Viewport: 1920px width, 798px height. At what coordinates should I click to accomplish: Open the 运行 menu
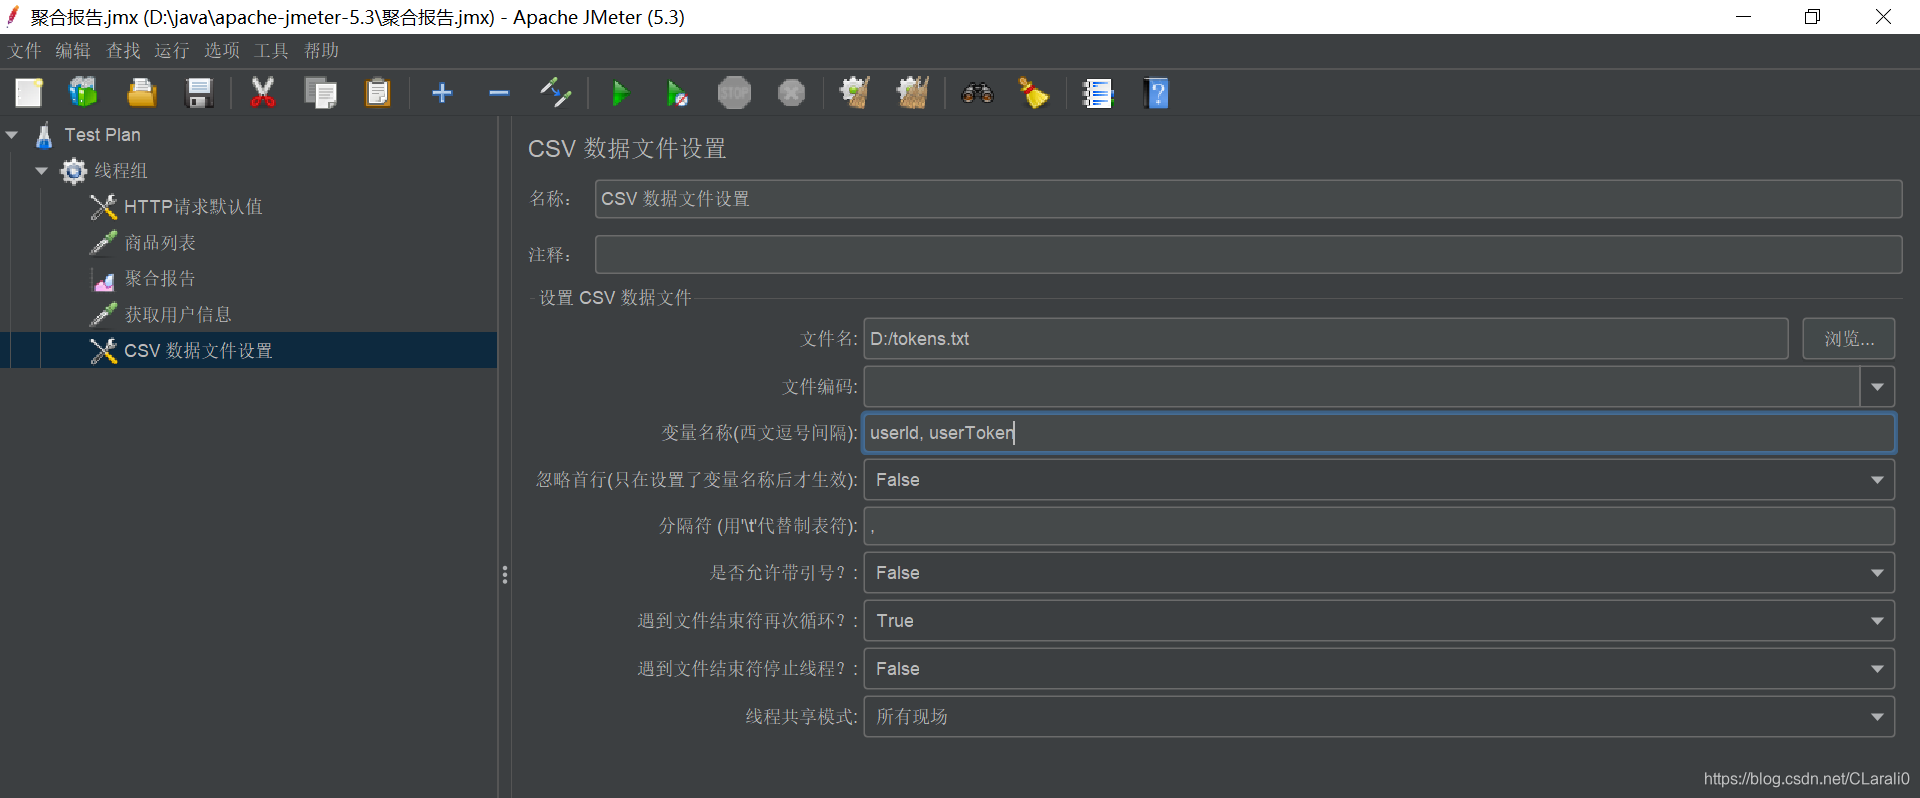click(172, 51)
